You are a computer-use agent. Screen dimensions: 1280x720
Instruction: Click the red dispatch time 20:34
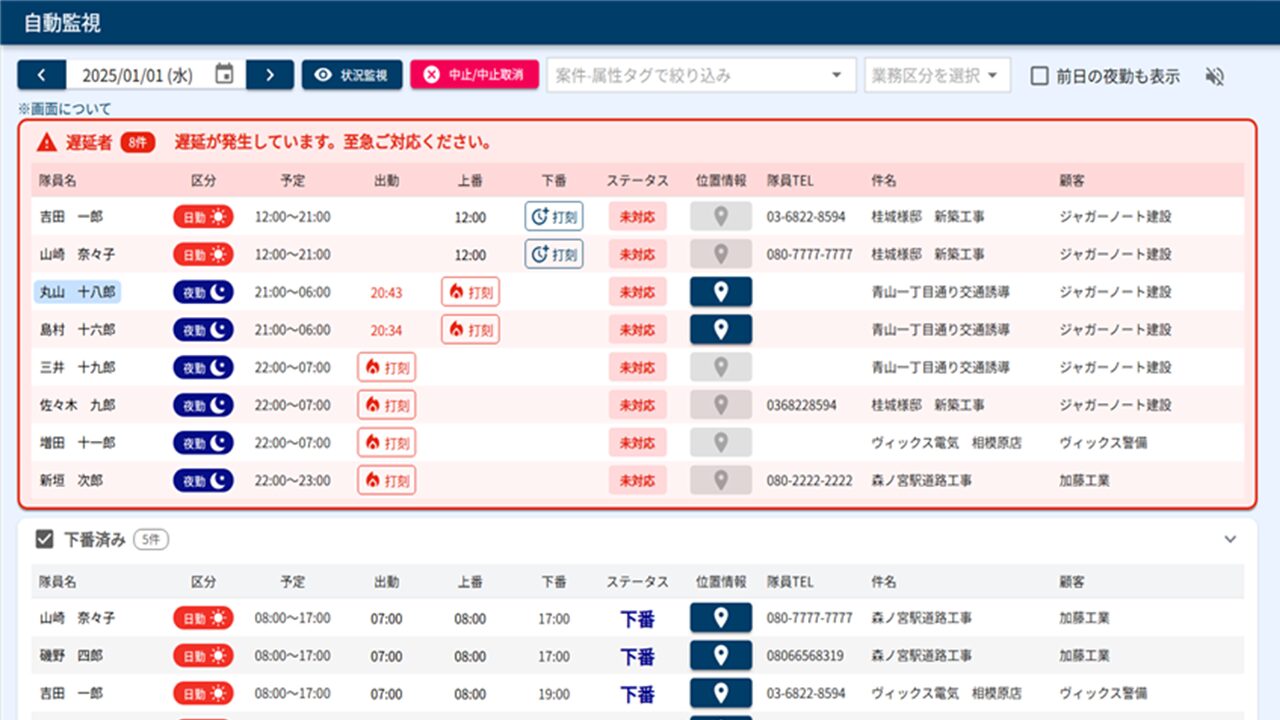pyautogui.click(x=386, y=330)
